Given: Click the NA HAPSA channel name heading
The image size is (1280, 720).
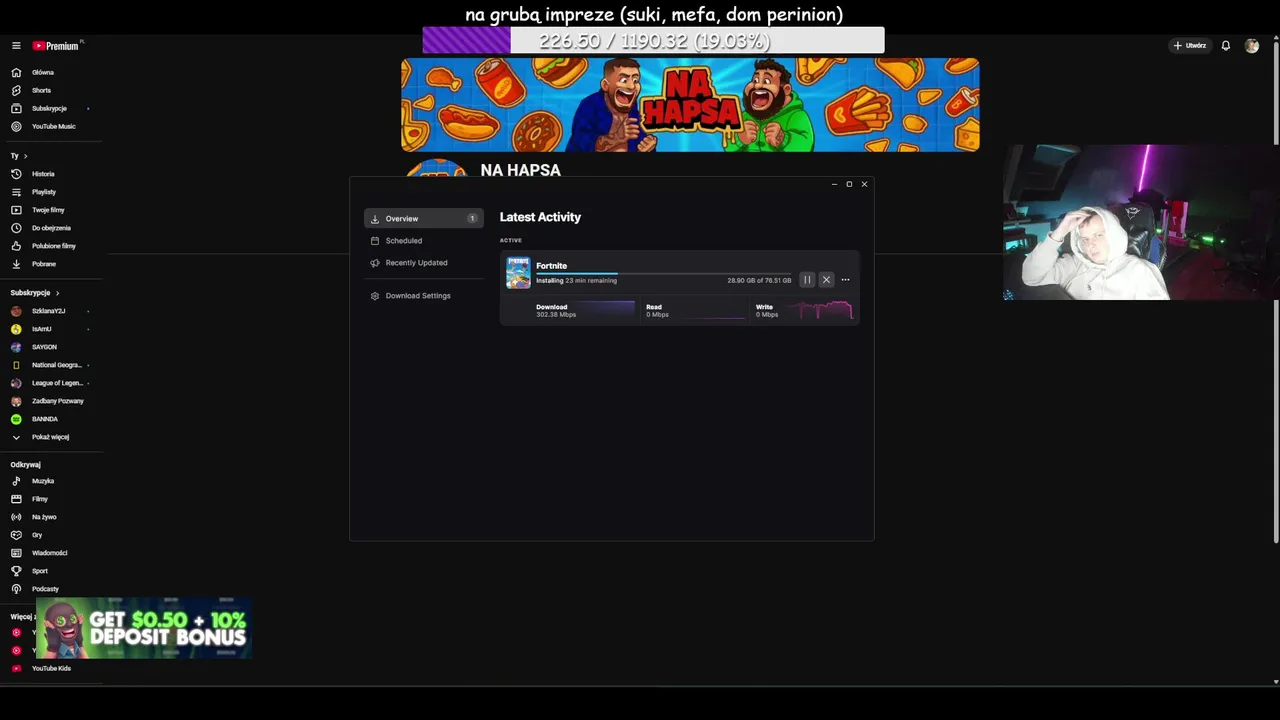Looking at the screenshot, I should pos(520,170).
